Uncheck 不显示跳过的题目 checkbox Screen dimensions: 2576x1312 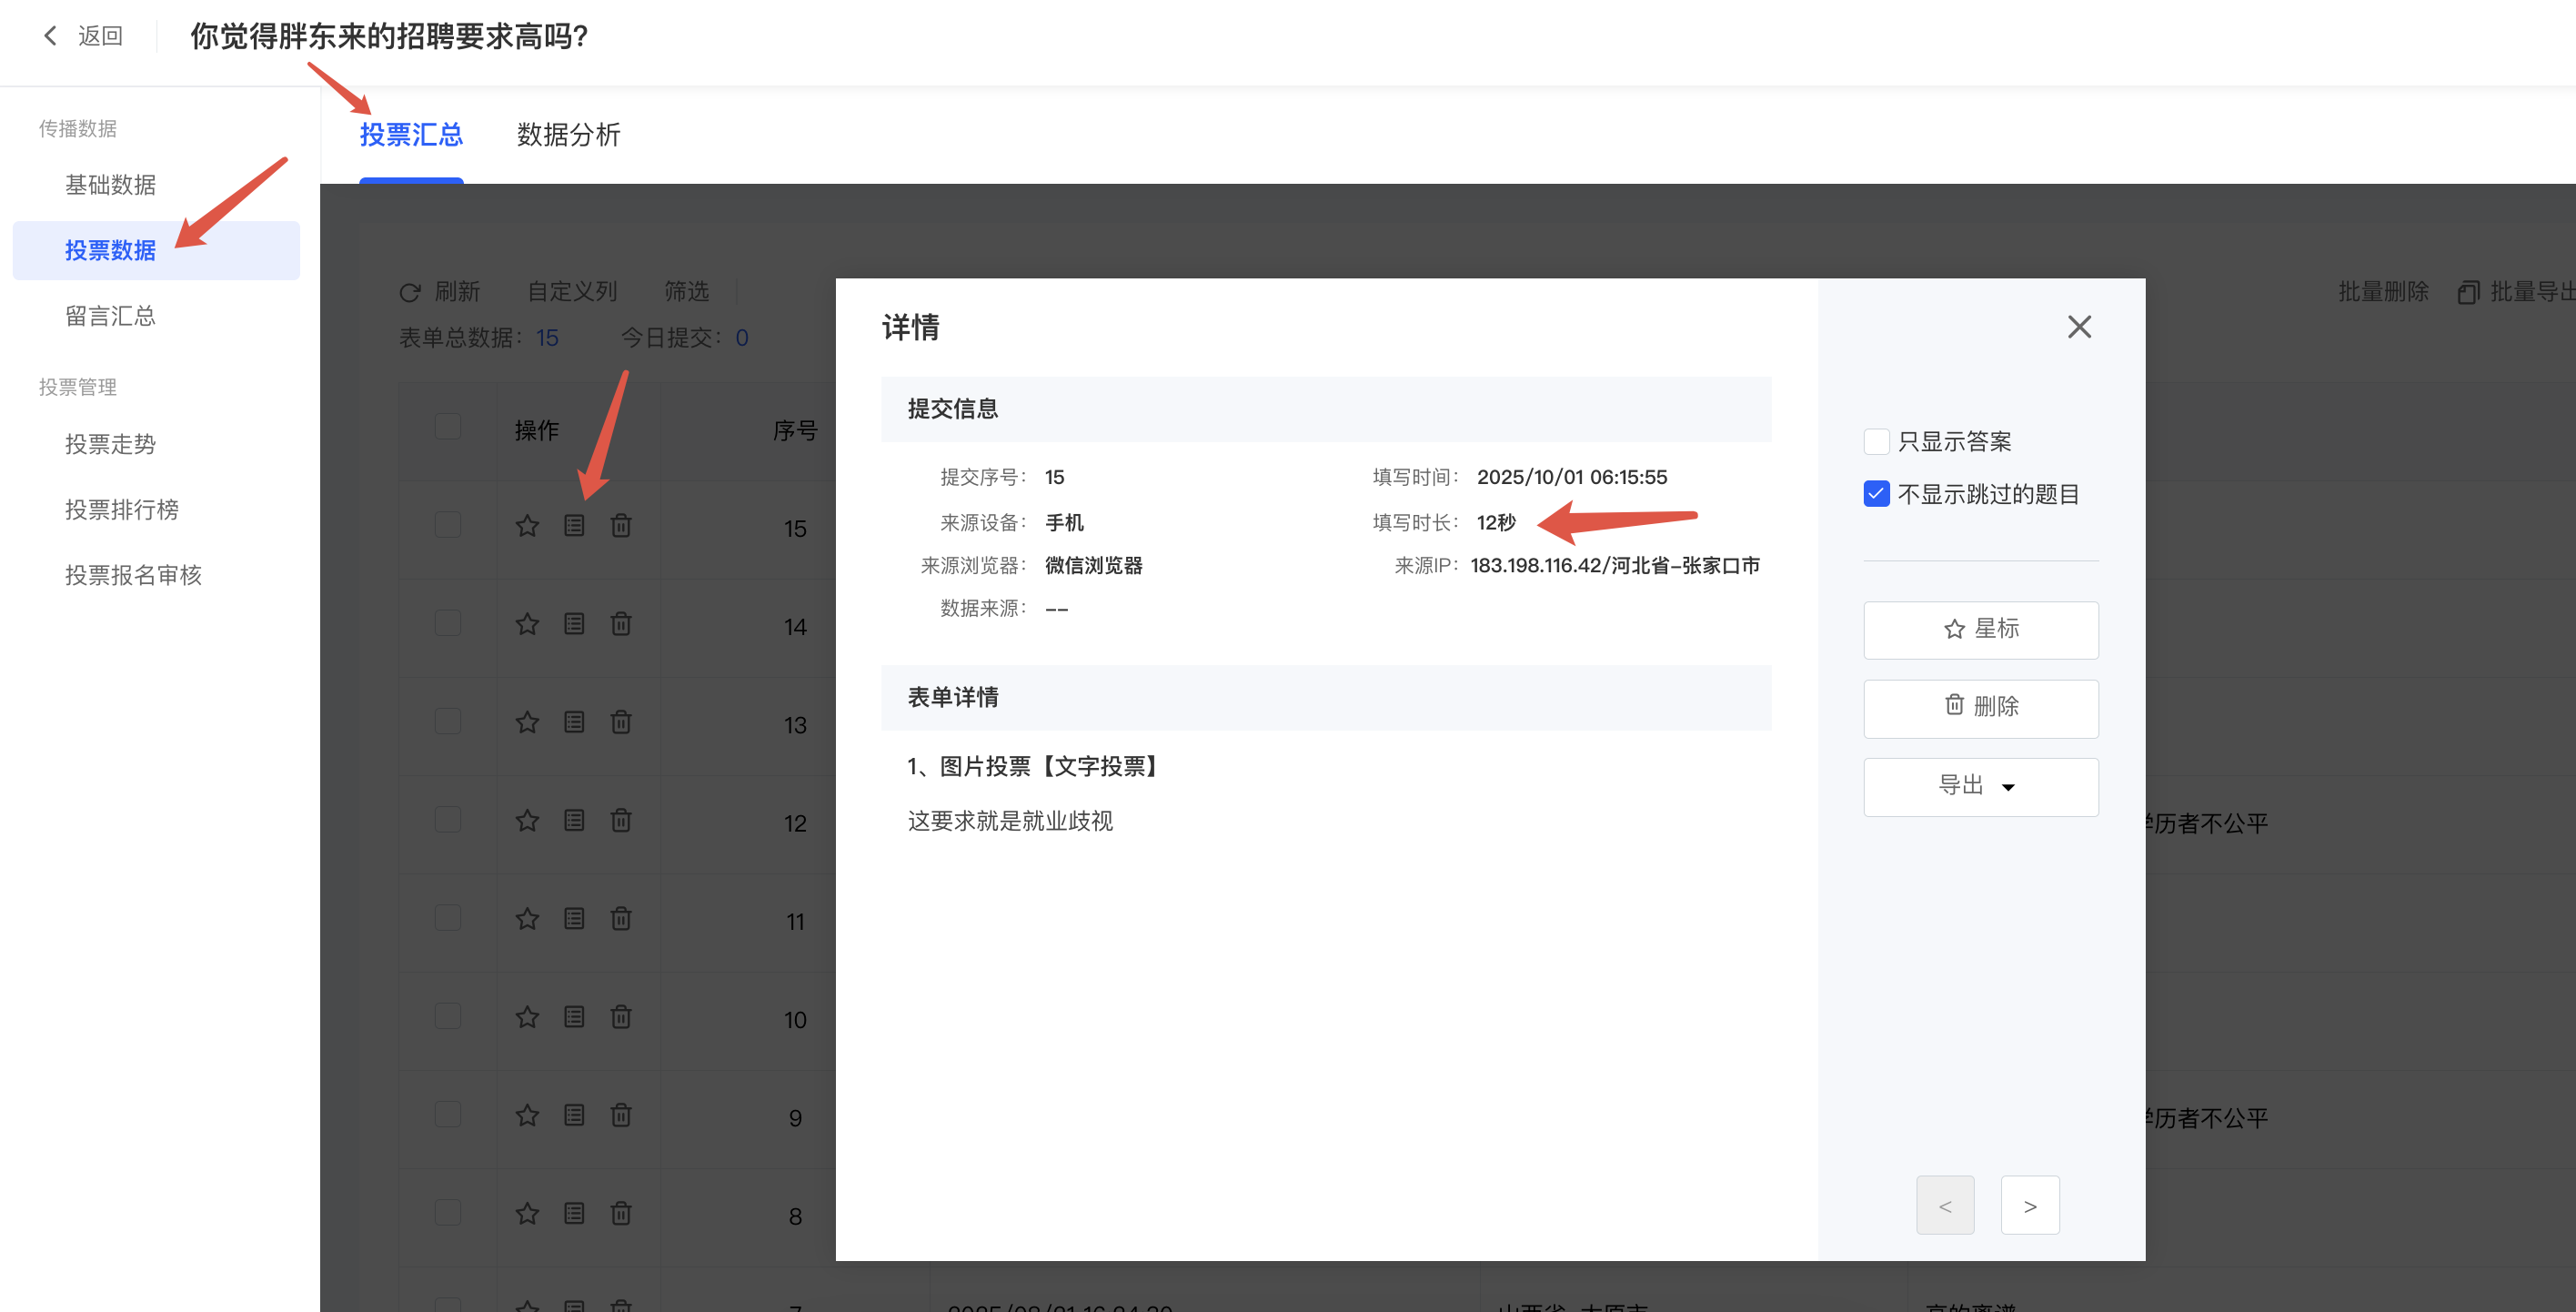tap(1876, 494)
